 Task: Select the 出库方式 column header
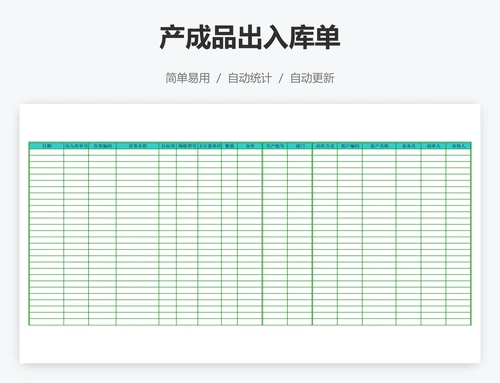325,146
